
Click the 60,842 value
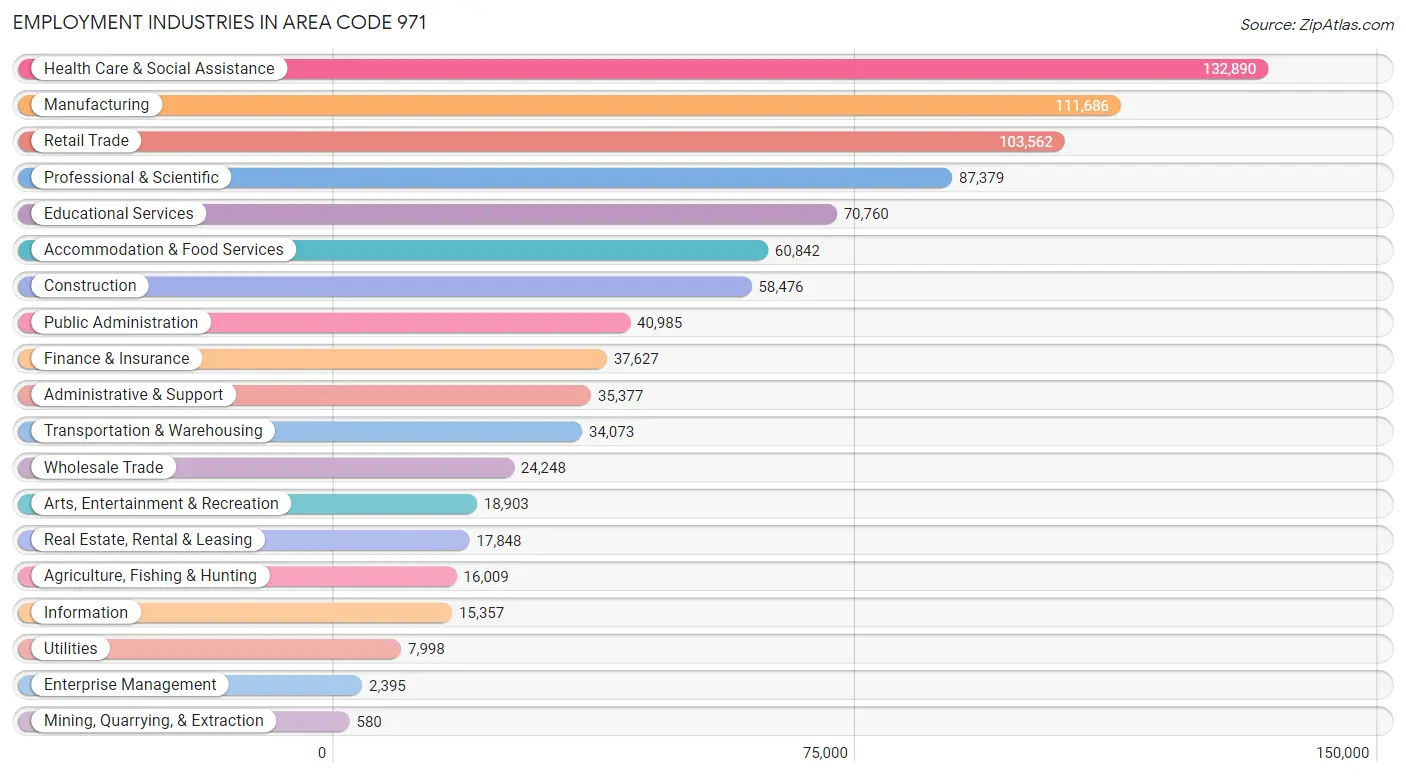pos(797,250)
